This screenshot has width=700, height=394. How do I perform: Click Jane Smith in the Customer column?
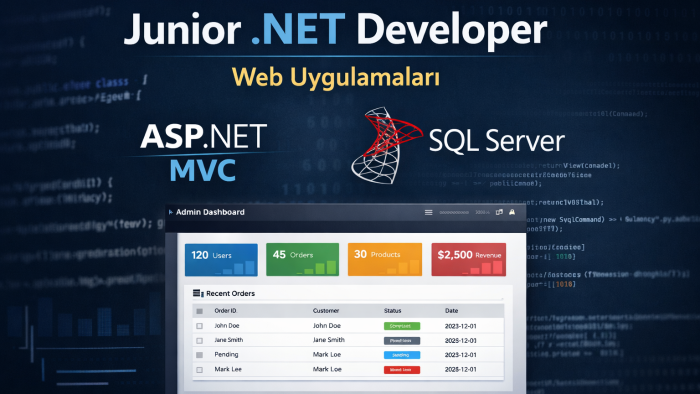(329, 340)
